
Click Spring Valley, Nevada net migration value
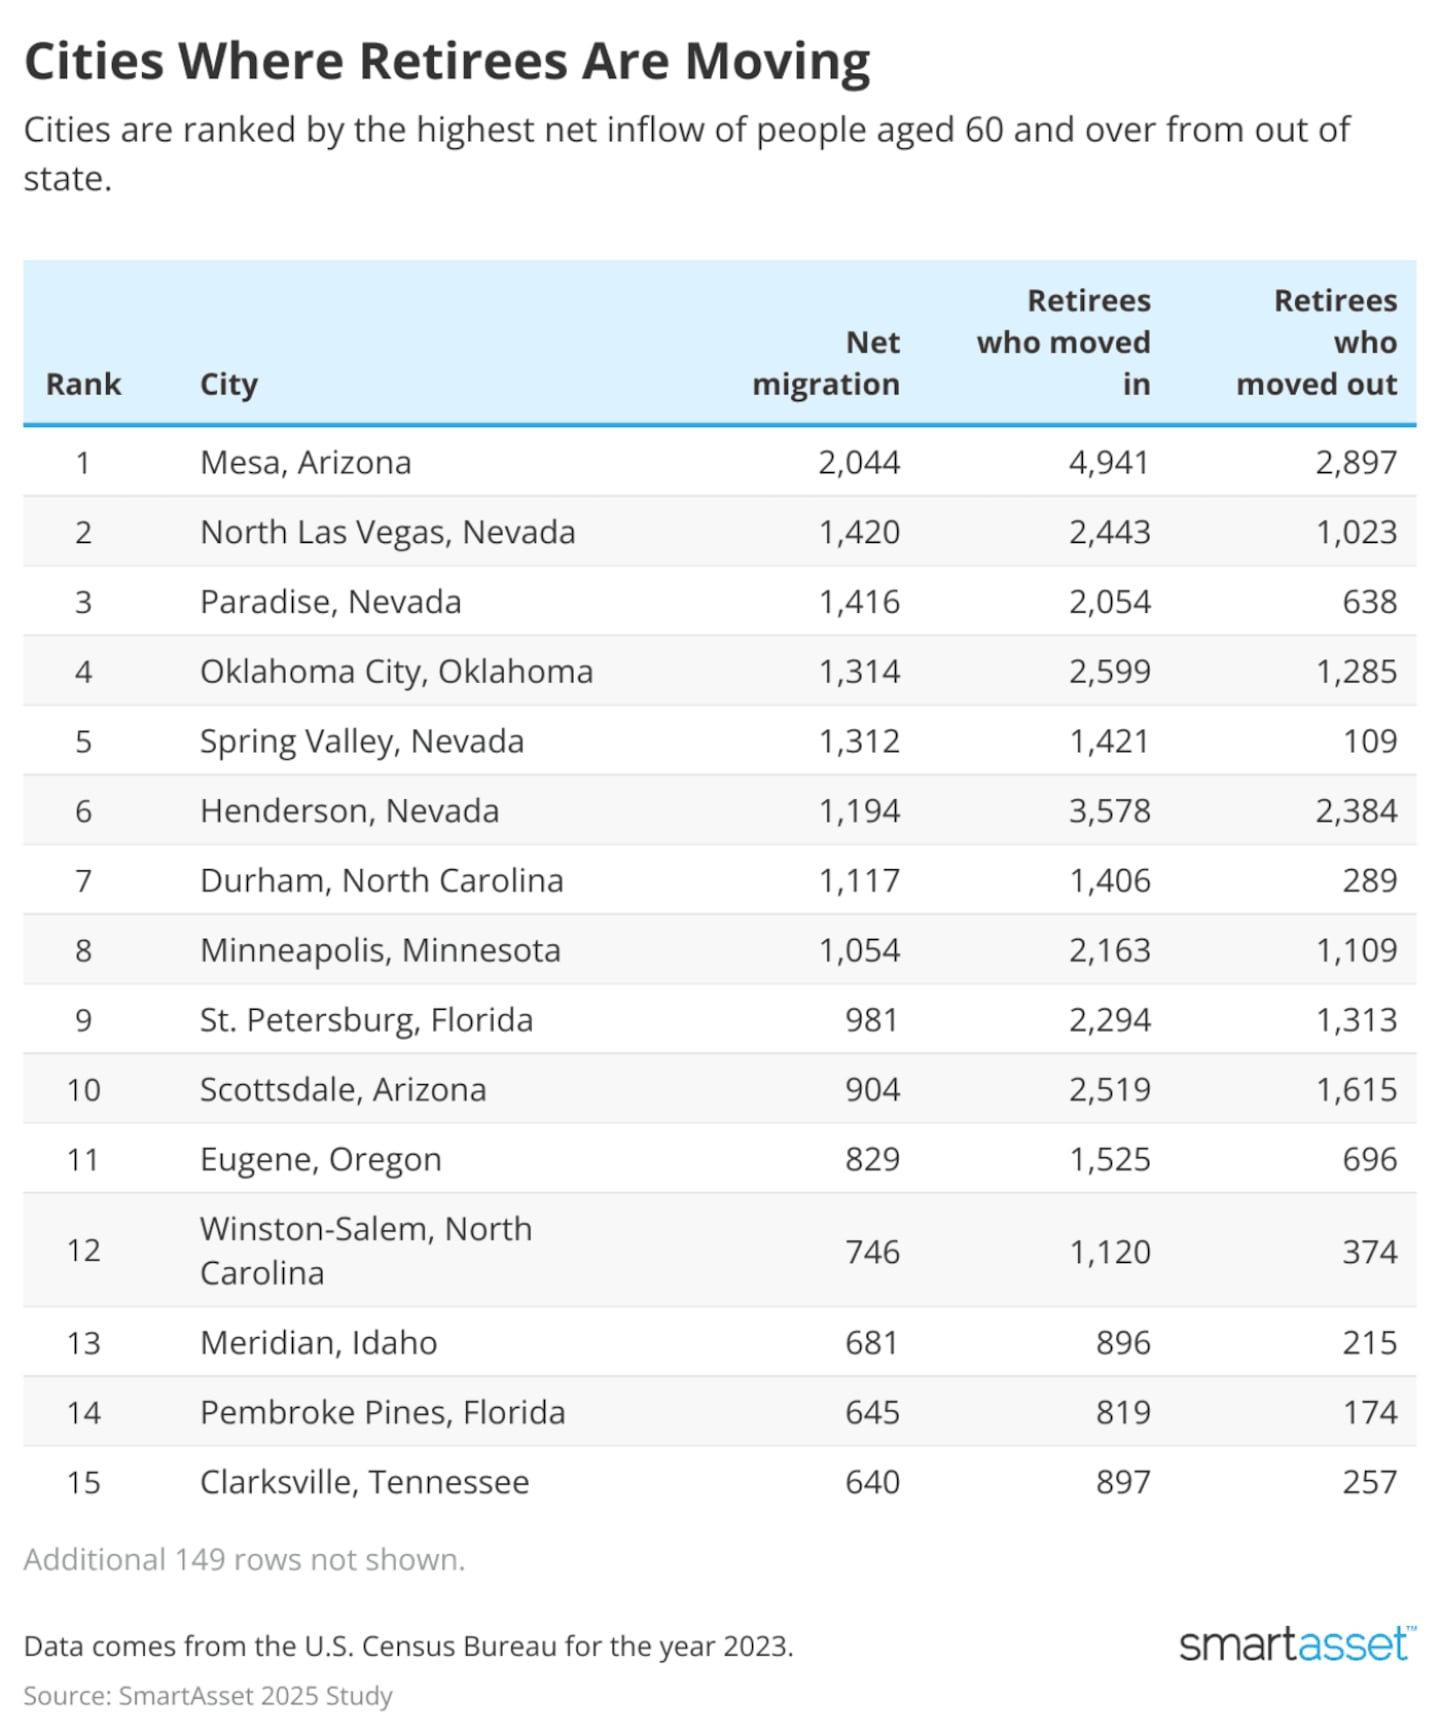(859, 742)
